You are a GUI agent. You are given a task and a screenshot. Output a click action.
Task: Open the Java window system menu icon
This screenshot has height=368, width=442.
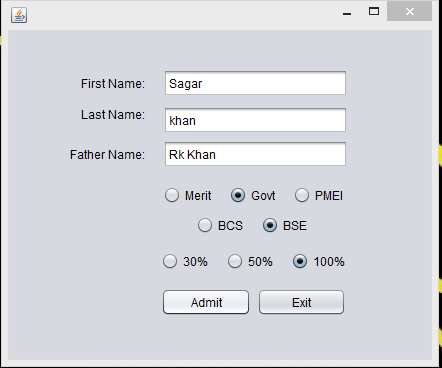19,15
